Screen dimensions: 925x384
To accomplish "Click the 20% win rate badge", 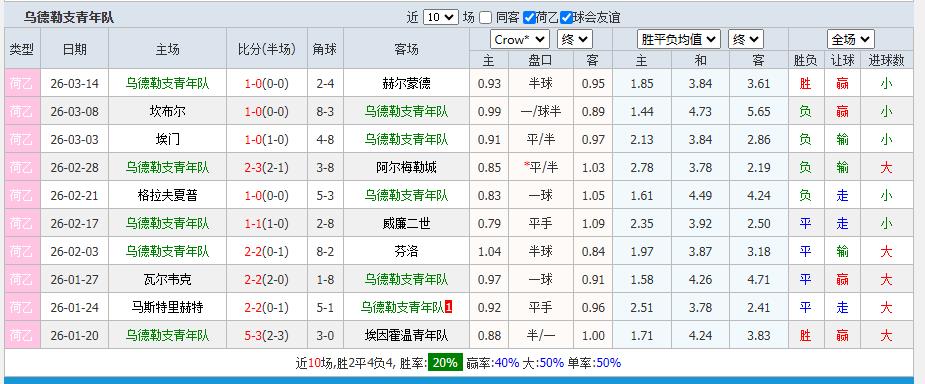I will (x=445, y=363).
